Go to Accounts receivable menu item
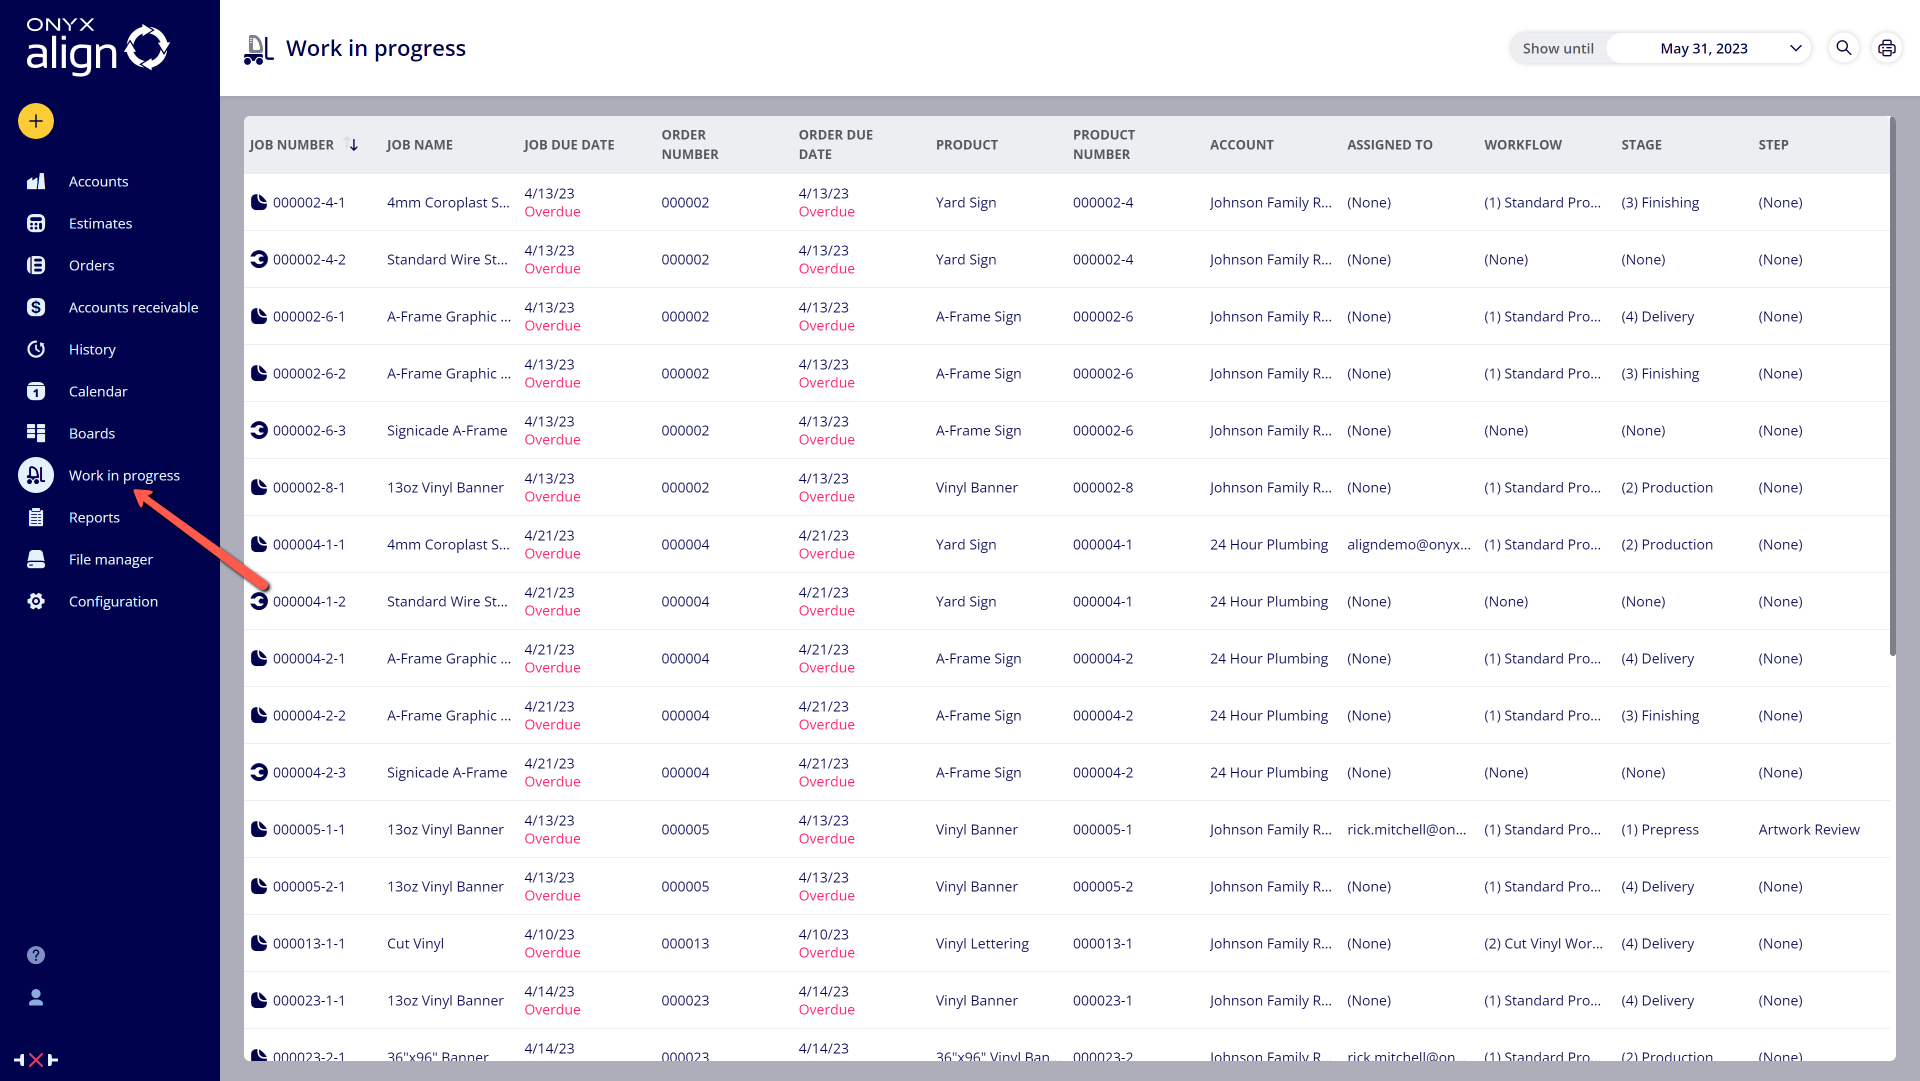The width and height of the screenshot is (1920, 1081). coord(133,307)
